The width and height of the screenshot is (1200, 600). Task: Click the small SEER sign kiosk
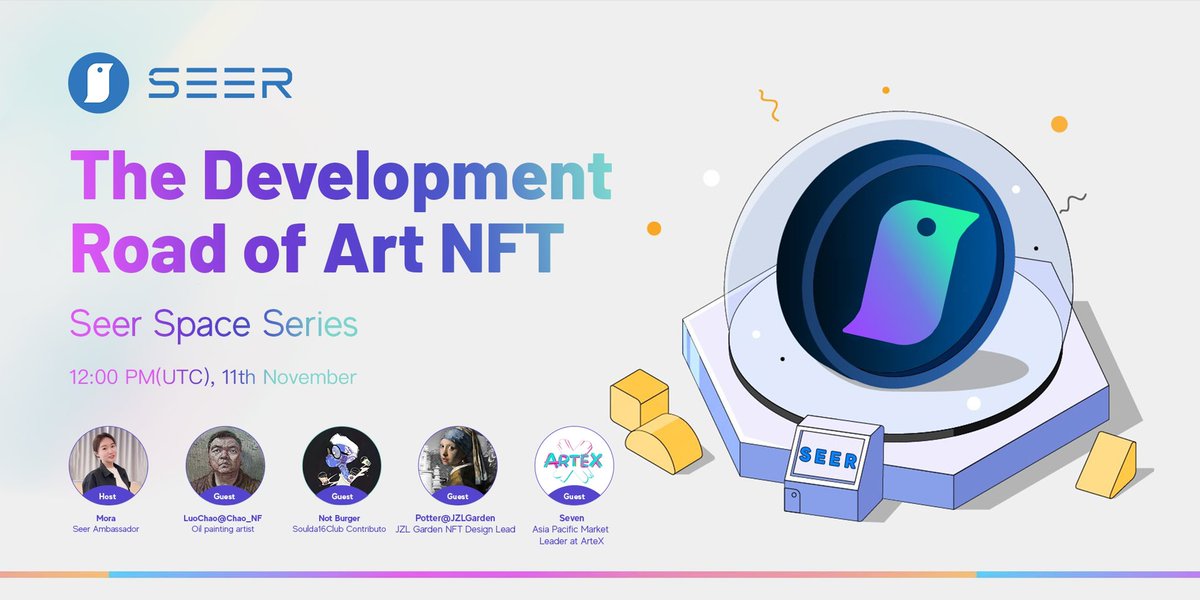[833, 468]
